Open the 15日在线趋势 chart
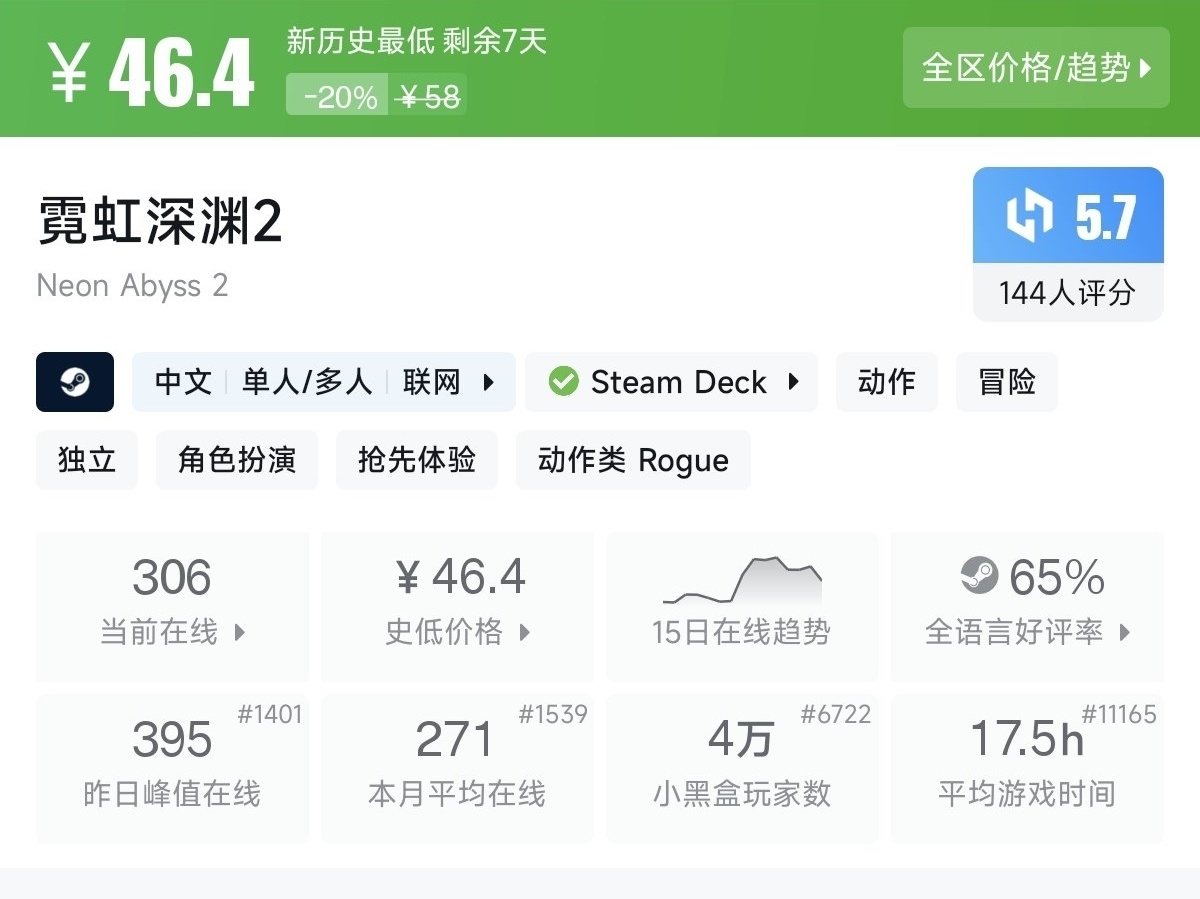Image resolution: width=1200 pixels, height=899 pixels. pyautogui.click(x=742, y=606)
